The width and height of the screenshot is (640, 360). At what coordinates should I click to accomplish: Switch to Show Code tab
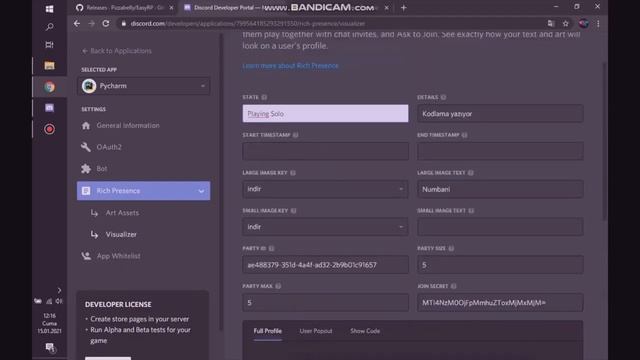pyautogui.click(x=365, y=331)
